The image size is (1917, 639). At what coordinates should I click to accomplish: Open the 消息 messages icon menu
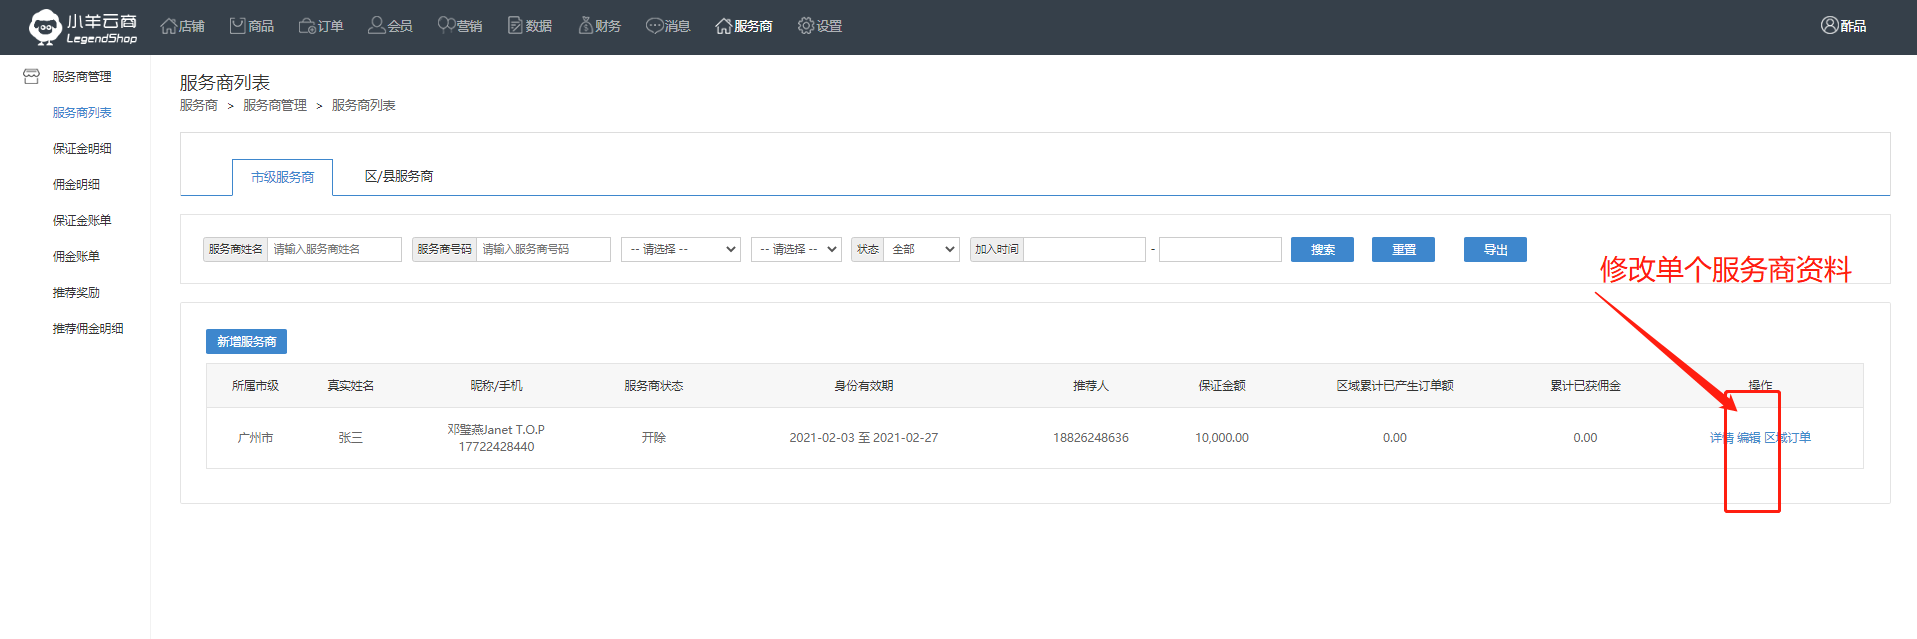click(x=655, y=26)
